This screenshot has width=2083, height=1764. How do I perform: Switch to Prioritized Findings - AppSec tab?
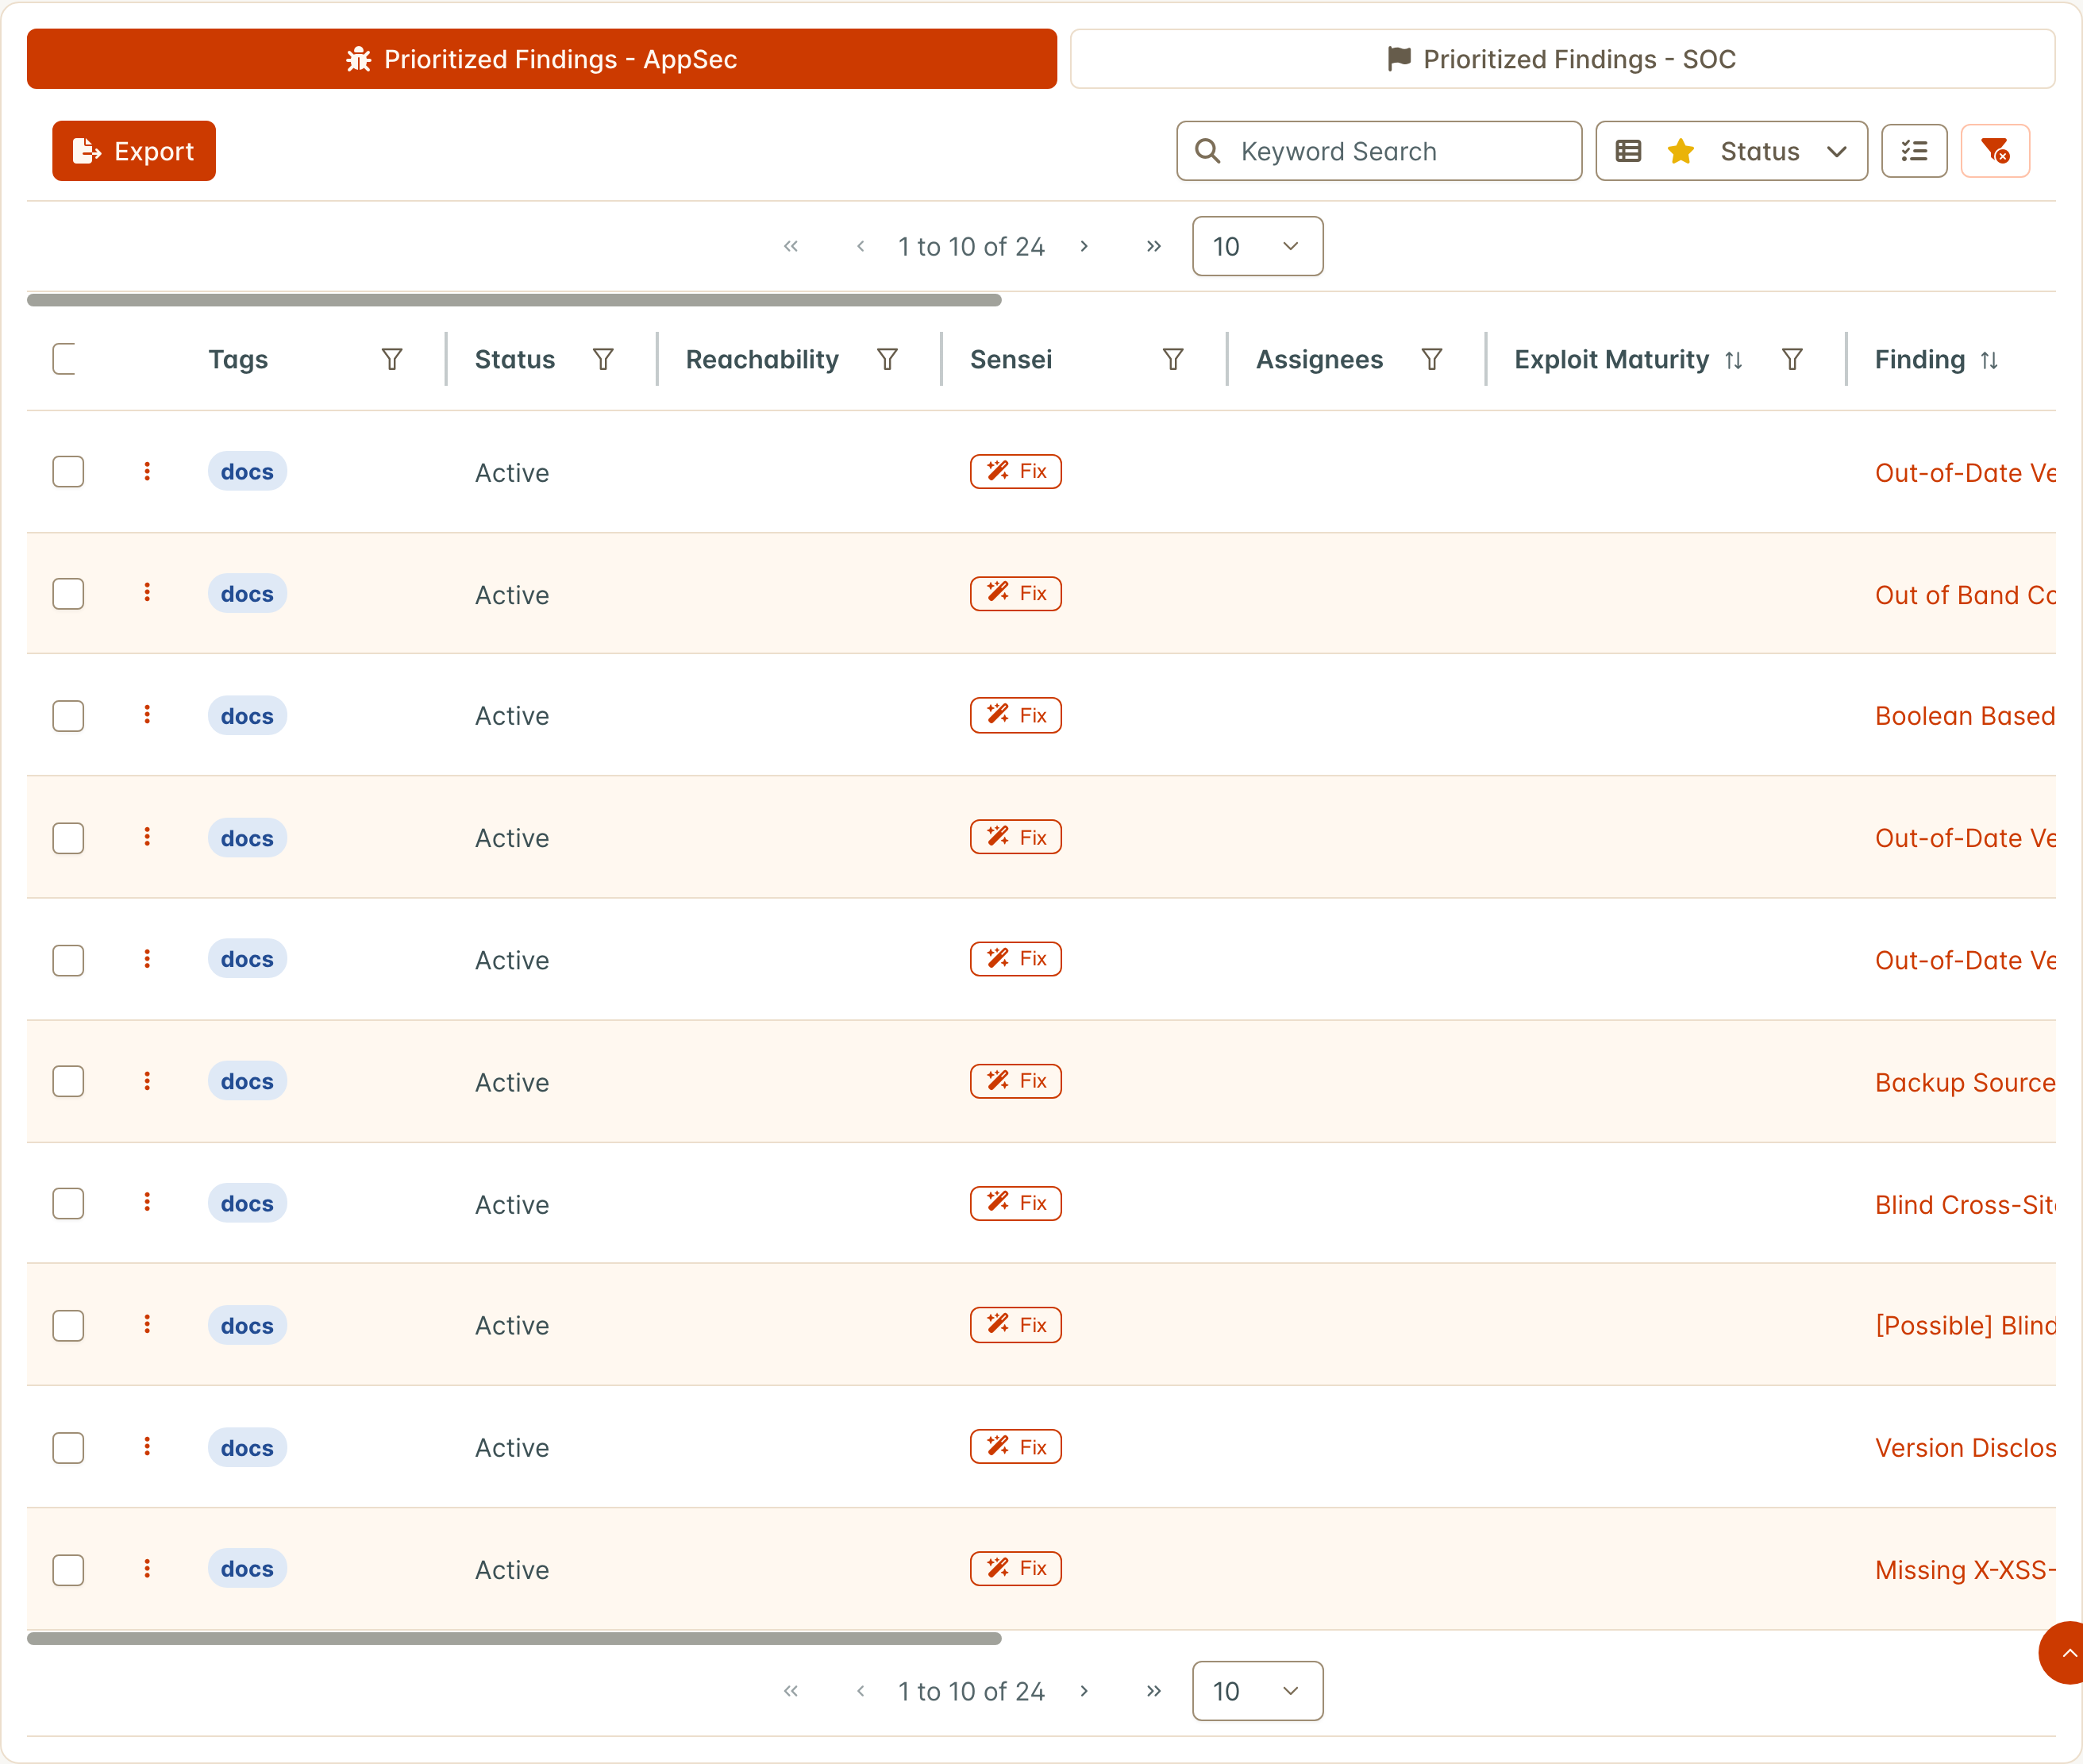[x=542, y=59]
